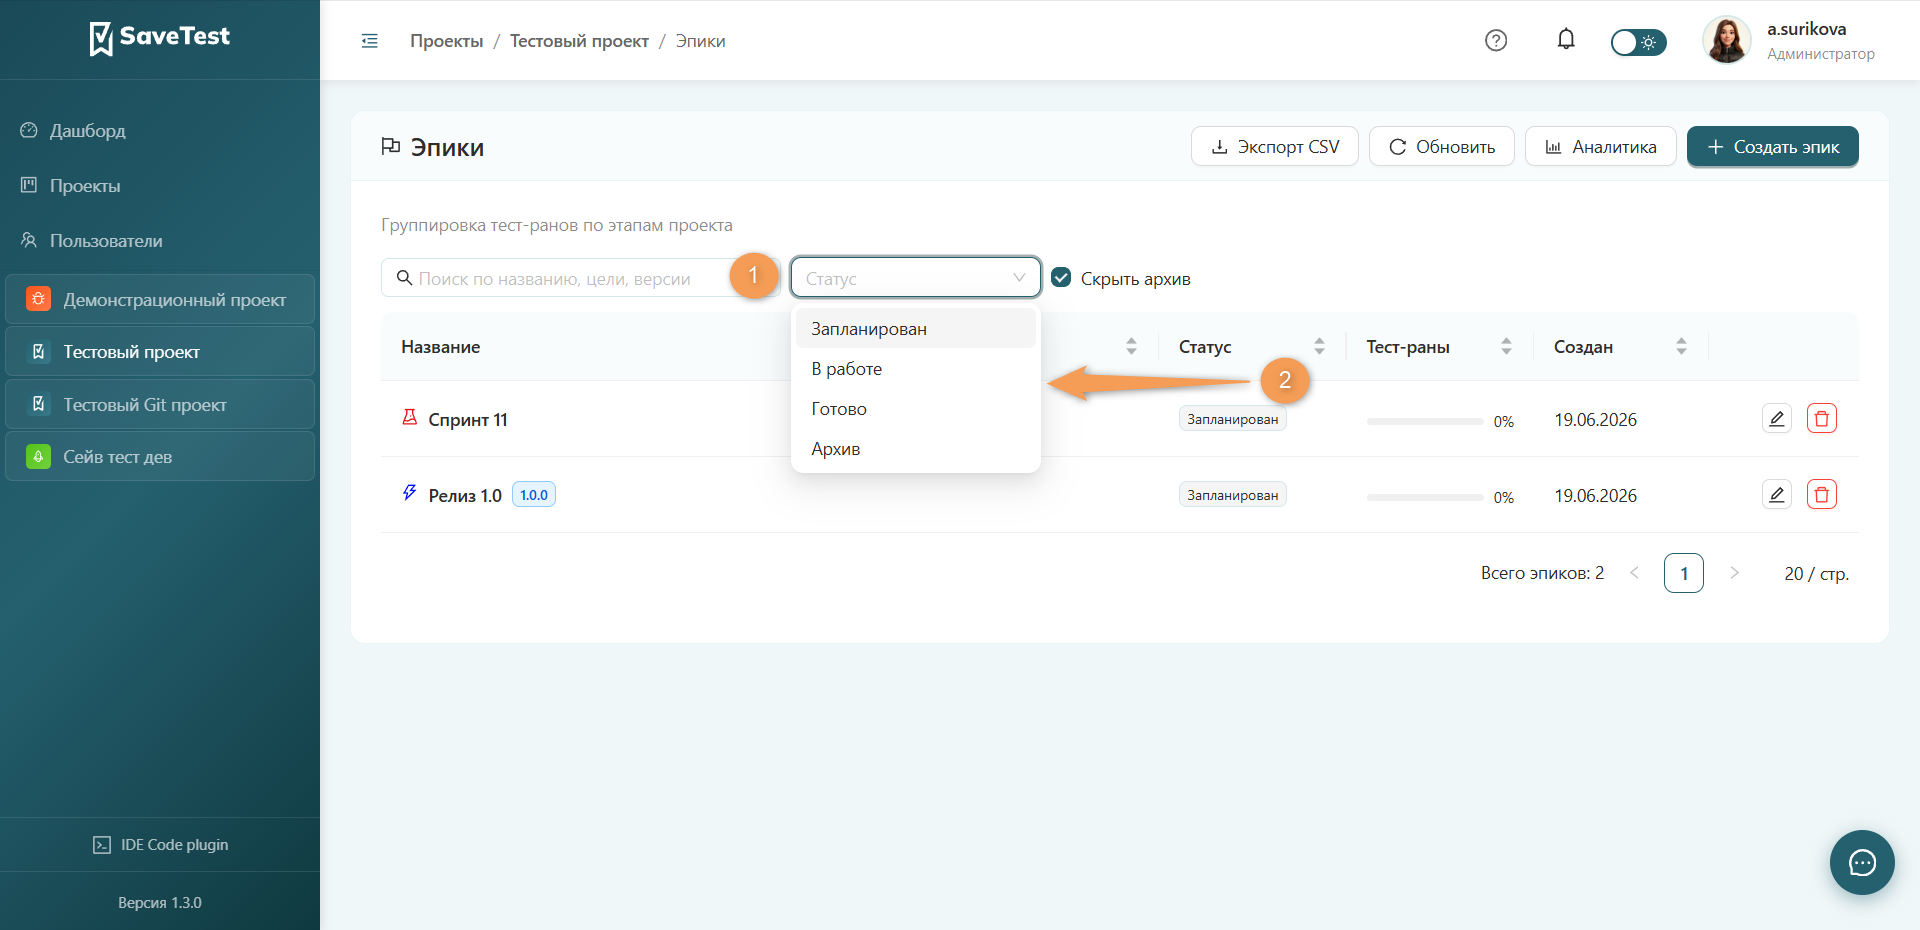Open the 20 / стр. page size selector
The width and height of the screenshot is (1920, 930).
(1816, 574)
